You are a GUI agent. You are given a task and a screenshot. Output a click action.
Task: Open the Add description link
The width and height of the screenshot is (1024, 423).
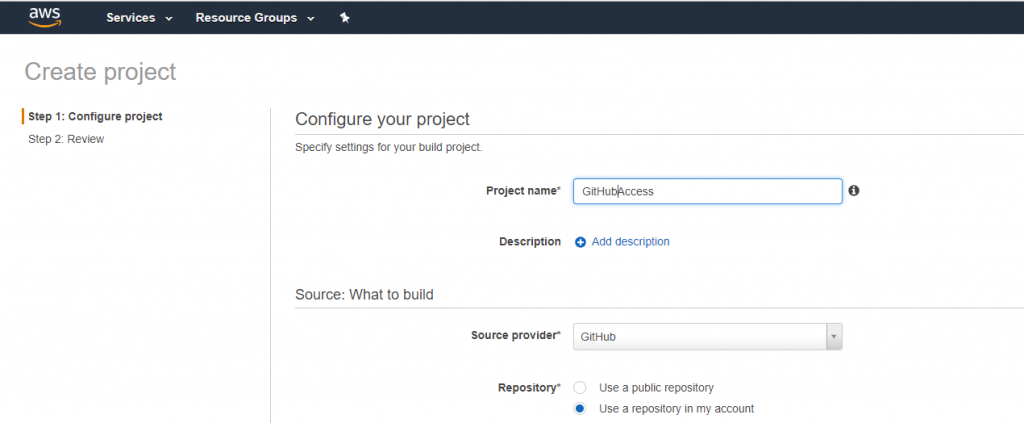click(630, 242)
